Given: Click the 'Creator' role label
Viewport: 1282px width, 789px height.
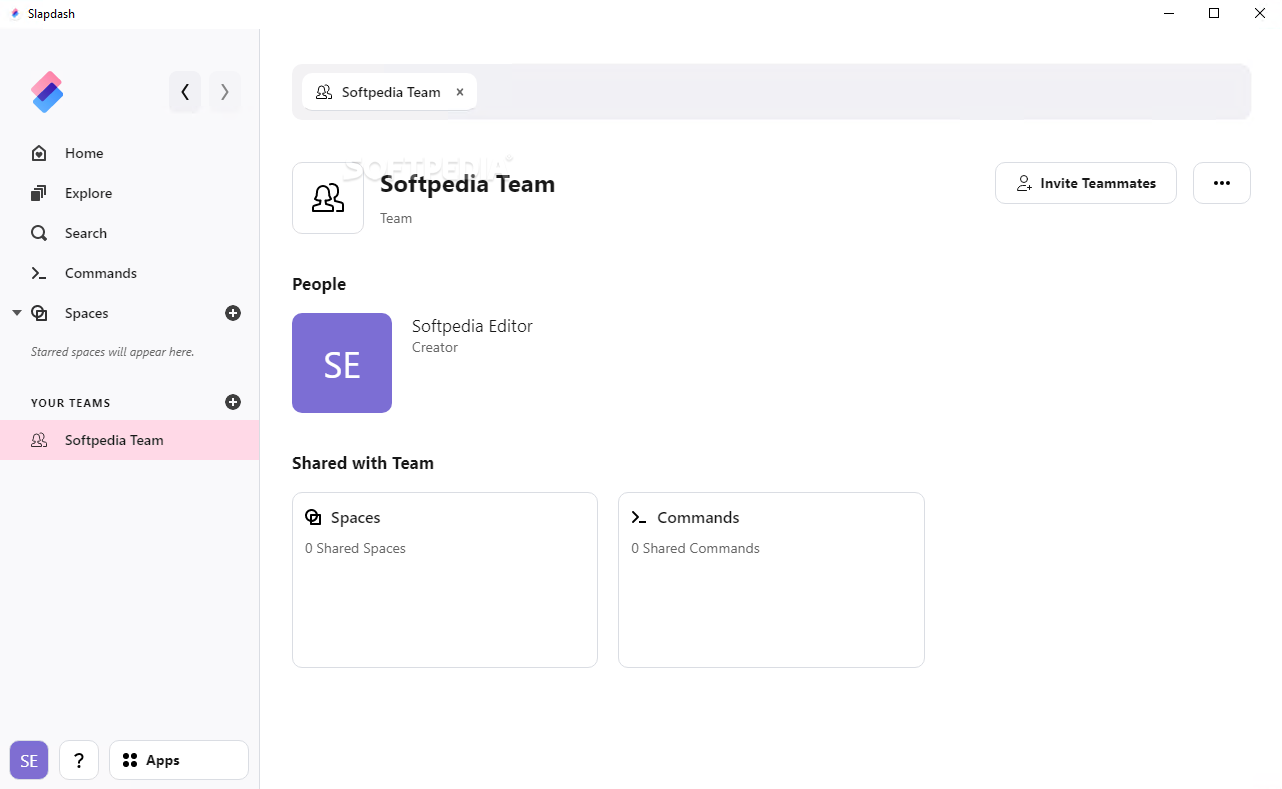Looking at the screenshot, I should [435, 347].
